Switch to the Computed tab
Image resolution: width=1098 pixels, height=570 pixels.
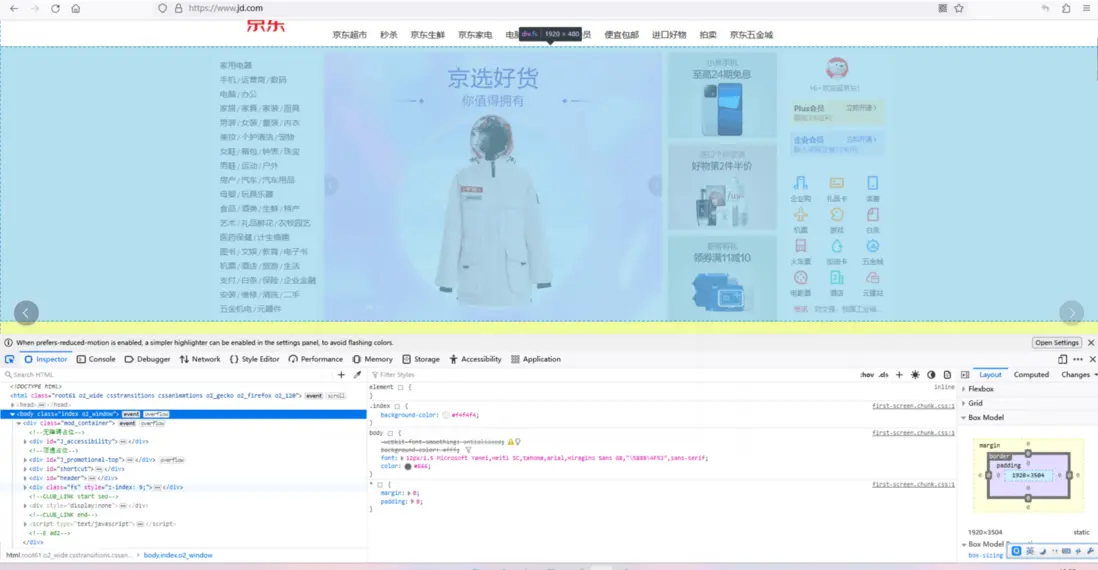[1031, 375]
